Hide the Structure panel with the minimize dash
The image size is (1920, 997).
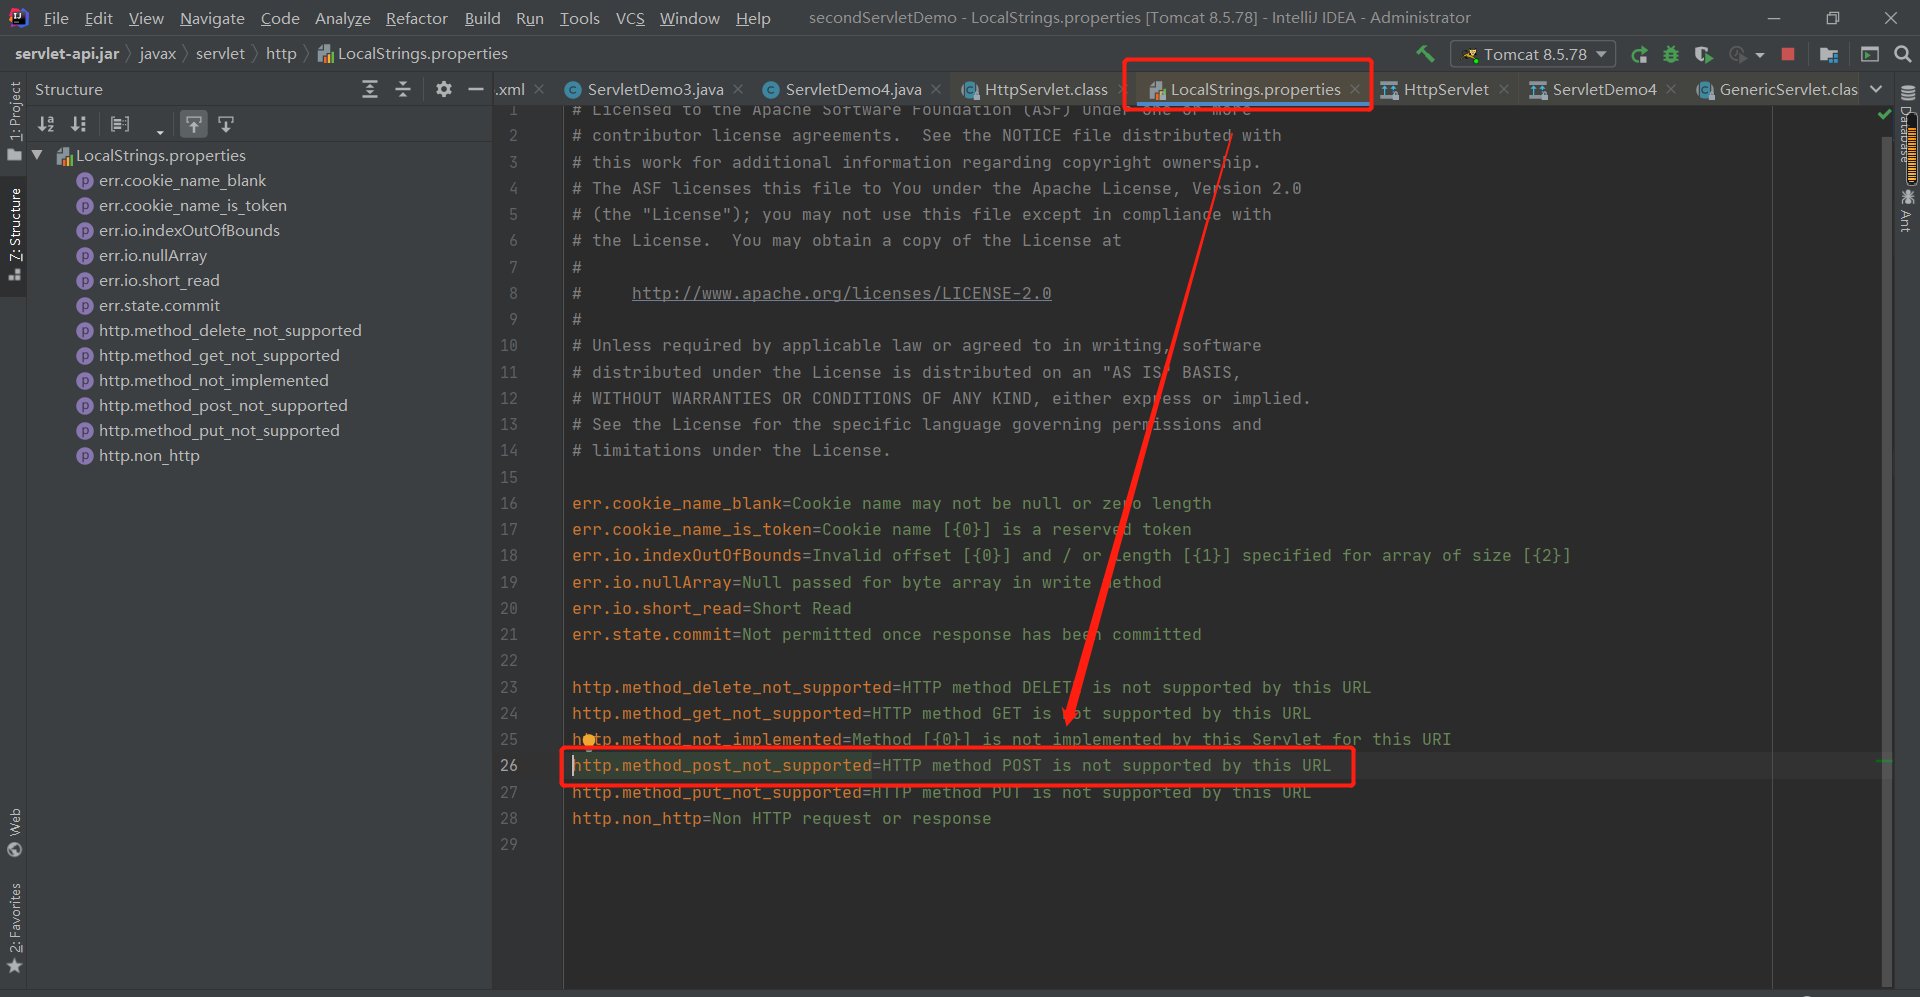click(476, 89)
